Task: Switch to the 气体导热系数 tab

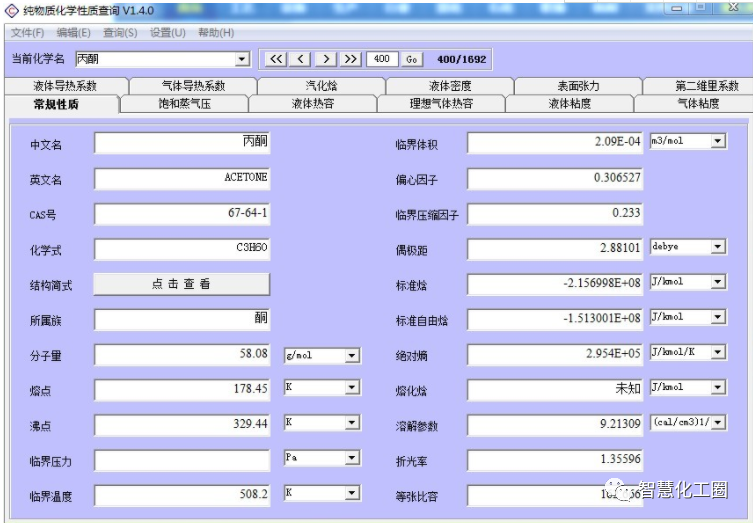Action: [x=194, y=86]
